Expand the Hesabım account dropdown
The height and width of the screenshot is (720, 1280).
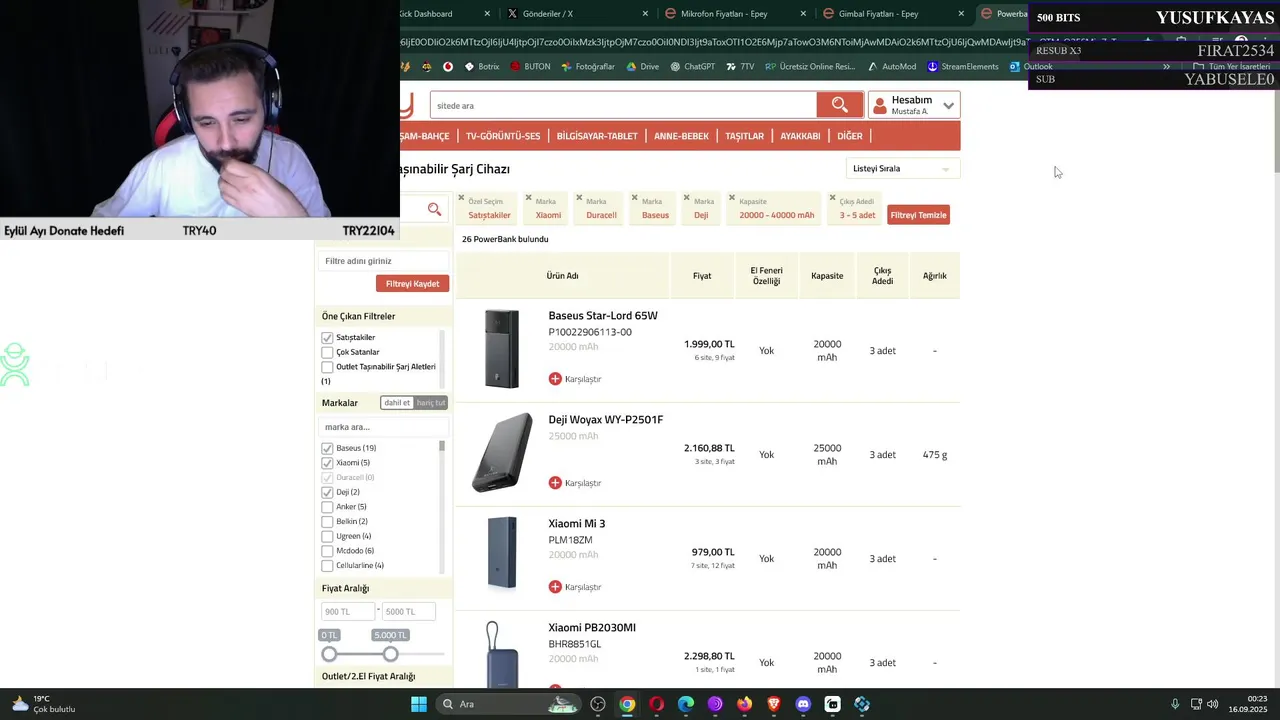pyautogui.click(x=914, y=105)
